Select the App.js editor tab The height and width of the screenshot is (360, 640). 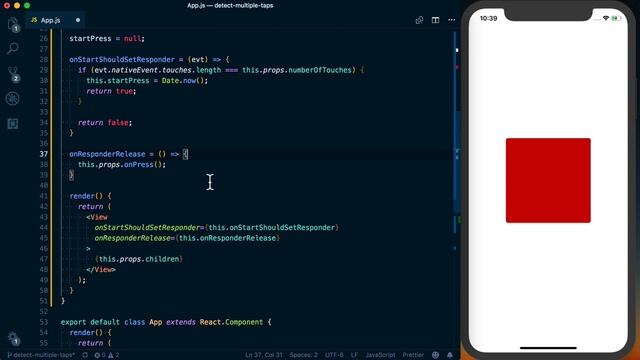coord(56,20)
